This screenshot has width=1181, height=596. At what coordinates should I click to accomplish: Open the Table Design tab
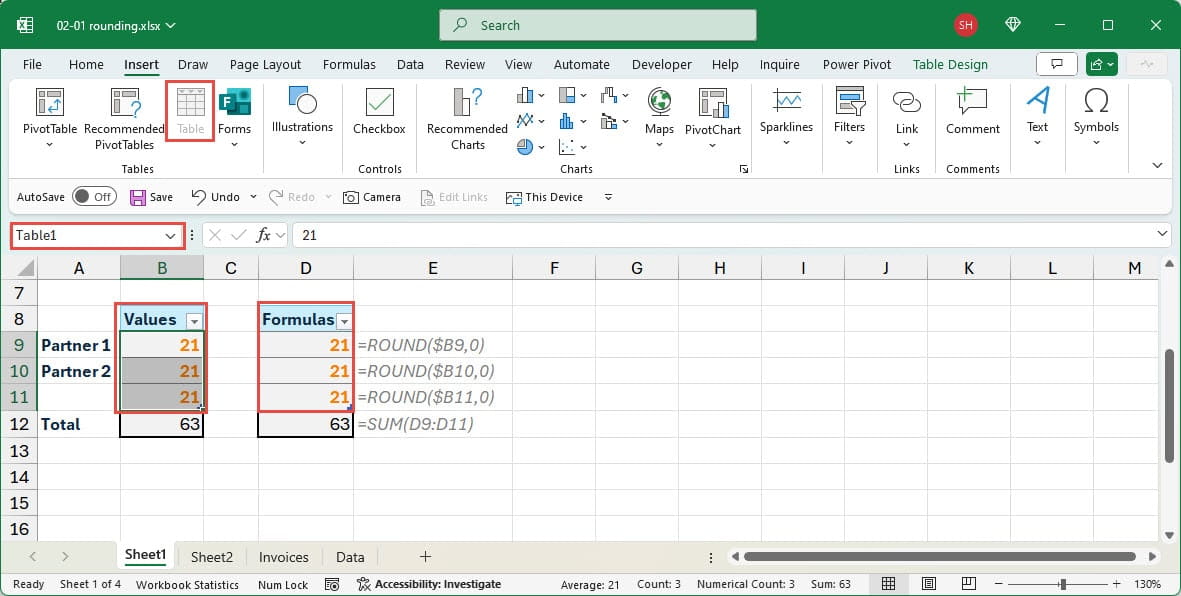click(x=949, y=64)
